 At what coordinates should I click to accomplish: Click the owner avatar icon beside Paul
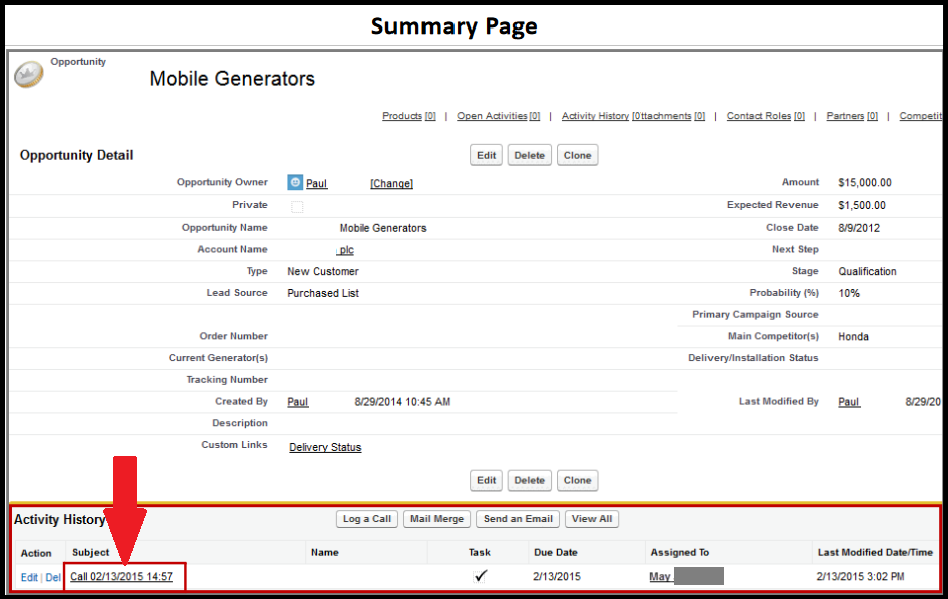click(x=294, y=182)
